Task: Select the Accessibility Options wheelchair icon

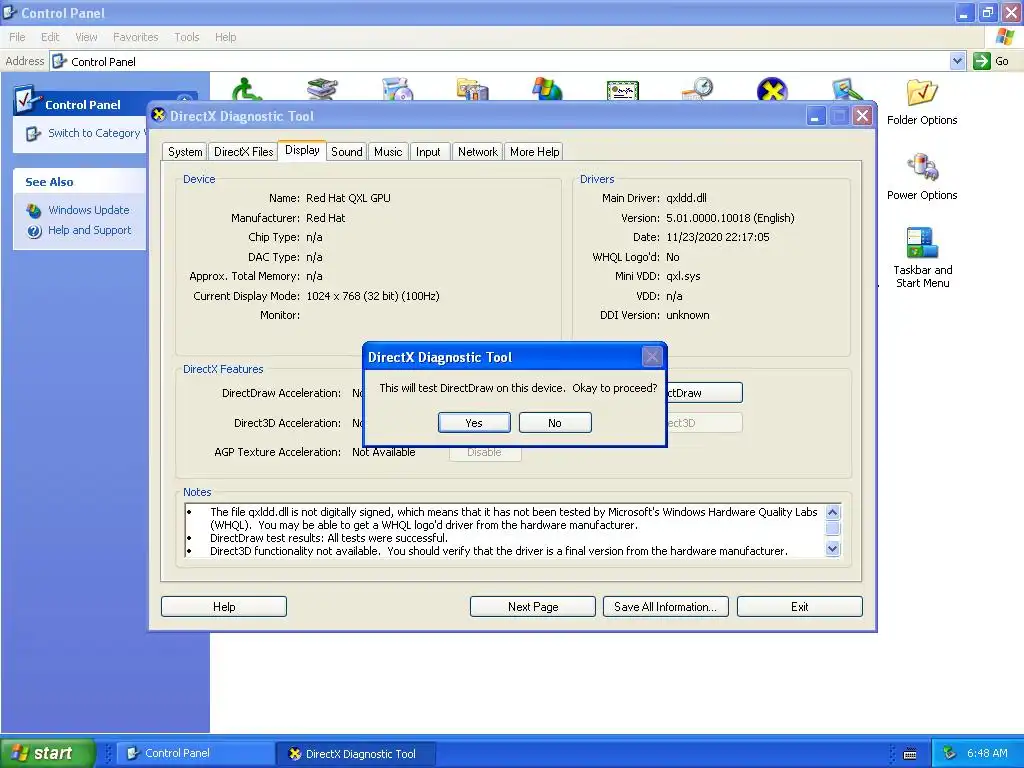Action: click(x=247, y=89)
